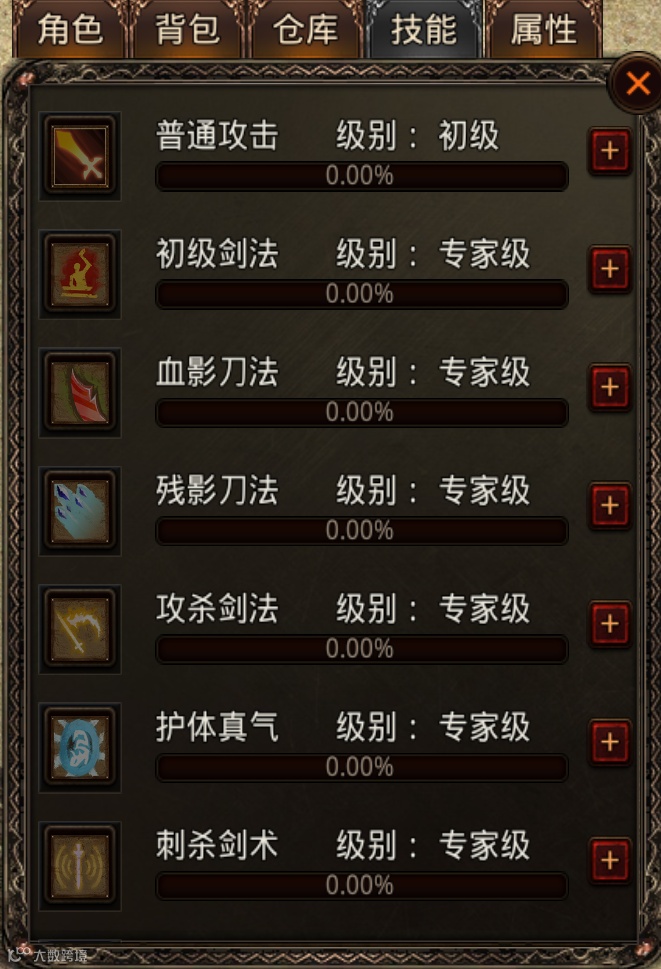The width and height of the screenshot is (661, 969).
Task: Open the 背包 tab
Action: [188, 29]
